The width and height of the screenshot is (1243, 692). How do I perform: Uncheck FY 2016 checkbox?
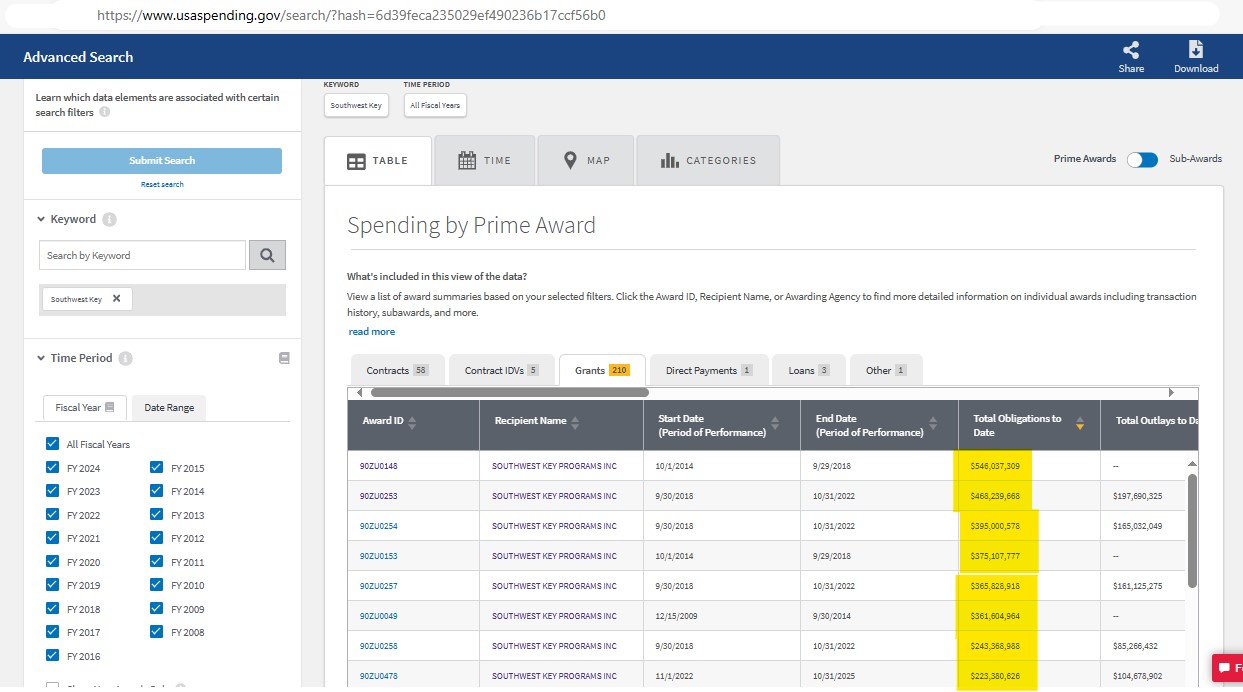(52, 656)
